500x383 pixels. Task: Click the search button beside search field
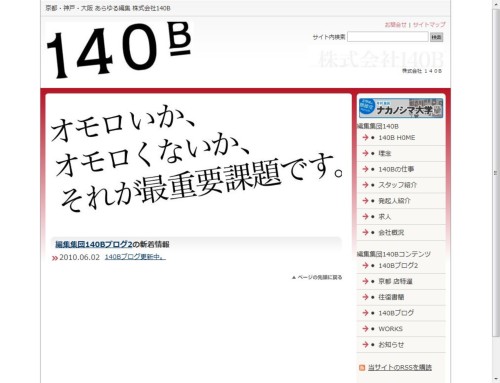pos(436,37)
